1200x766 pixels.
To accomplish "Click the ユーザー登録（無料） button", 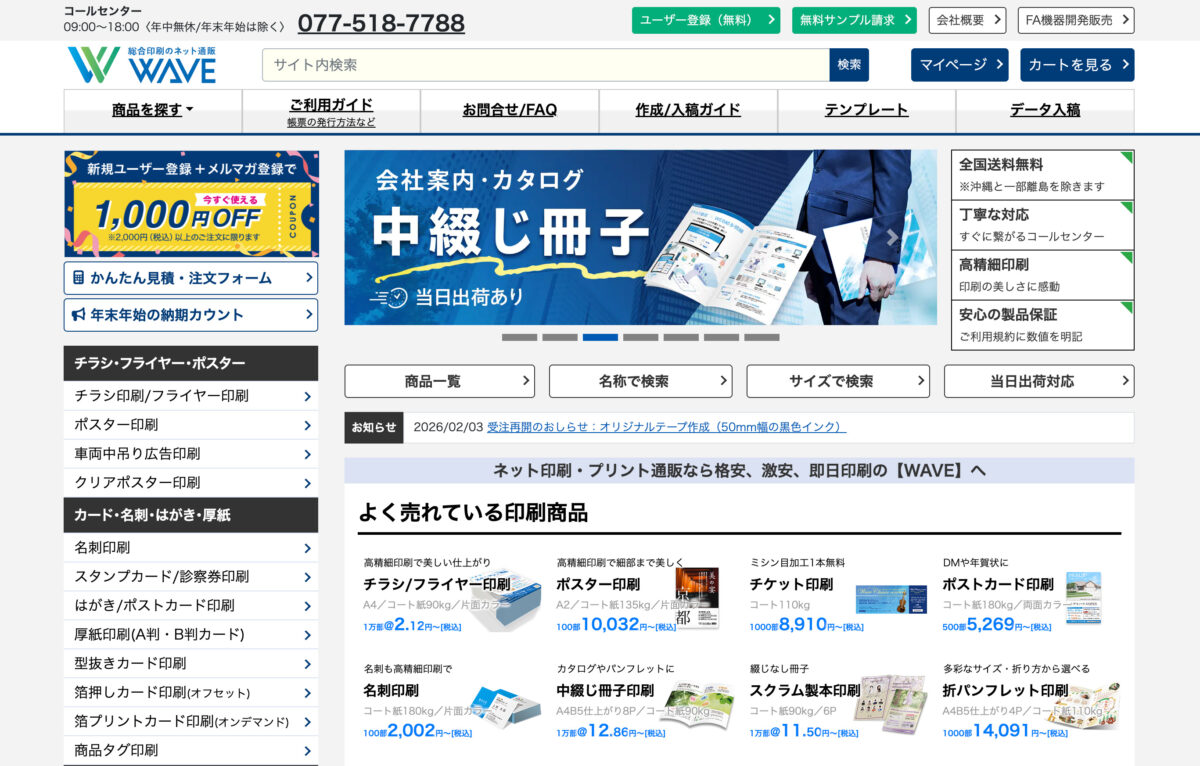I will click(705, 20).
